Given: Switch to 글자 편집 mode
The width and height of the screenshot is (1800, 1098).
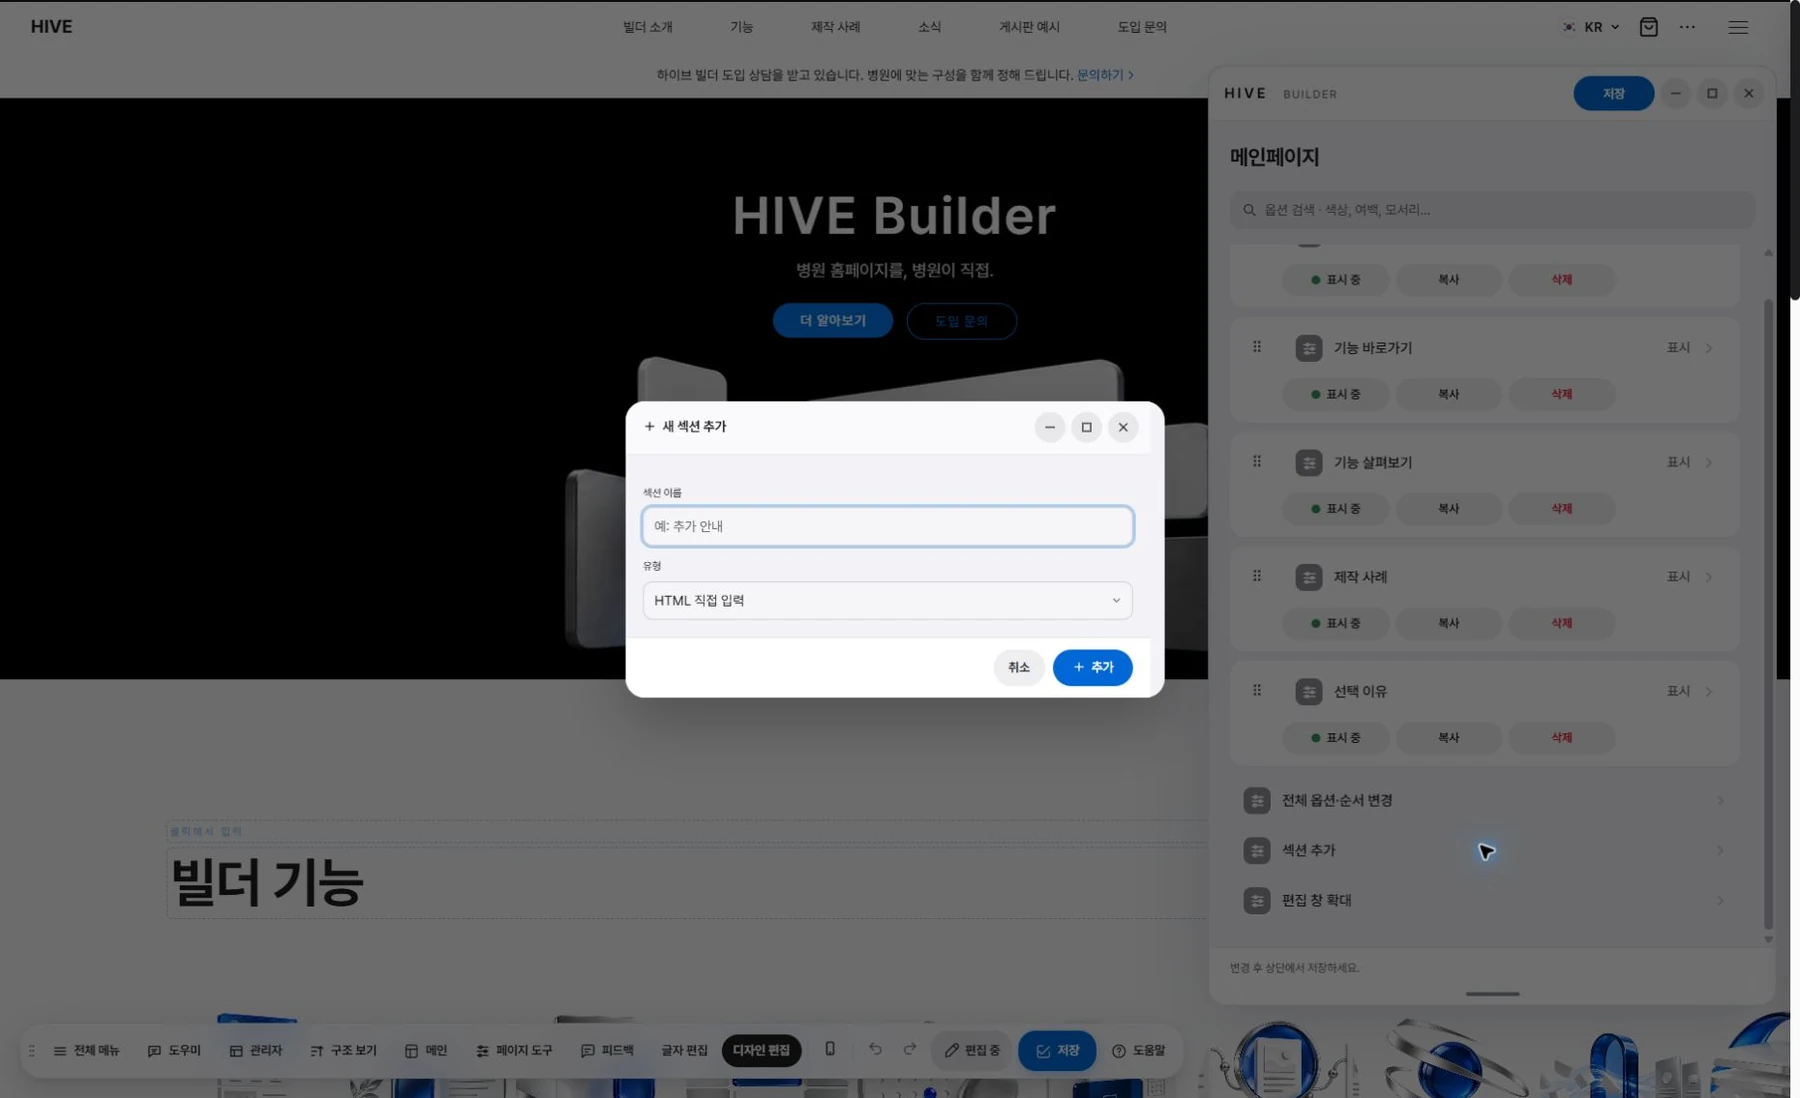Looking at the screenshot, I should click(x=684, y=1051).
